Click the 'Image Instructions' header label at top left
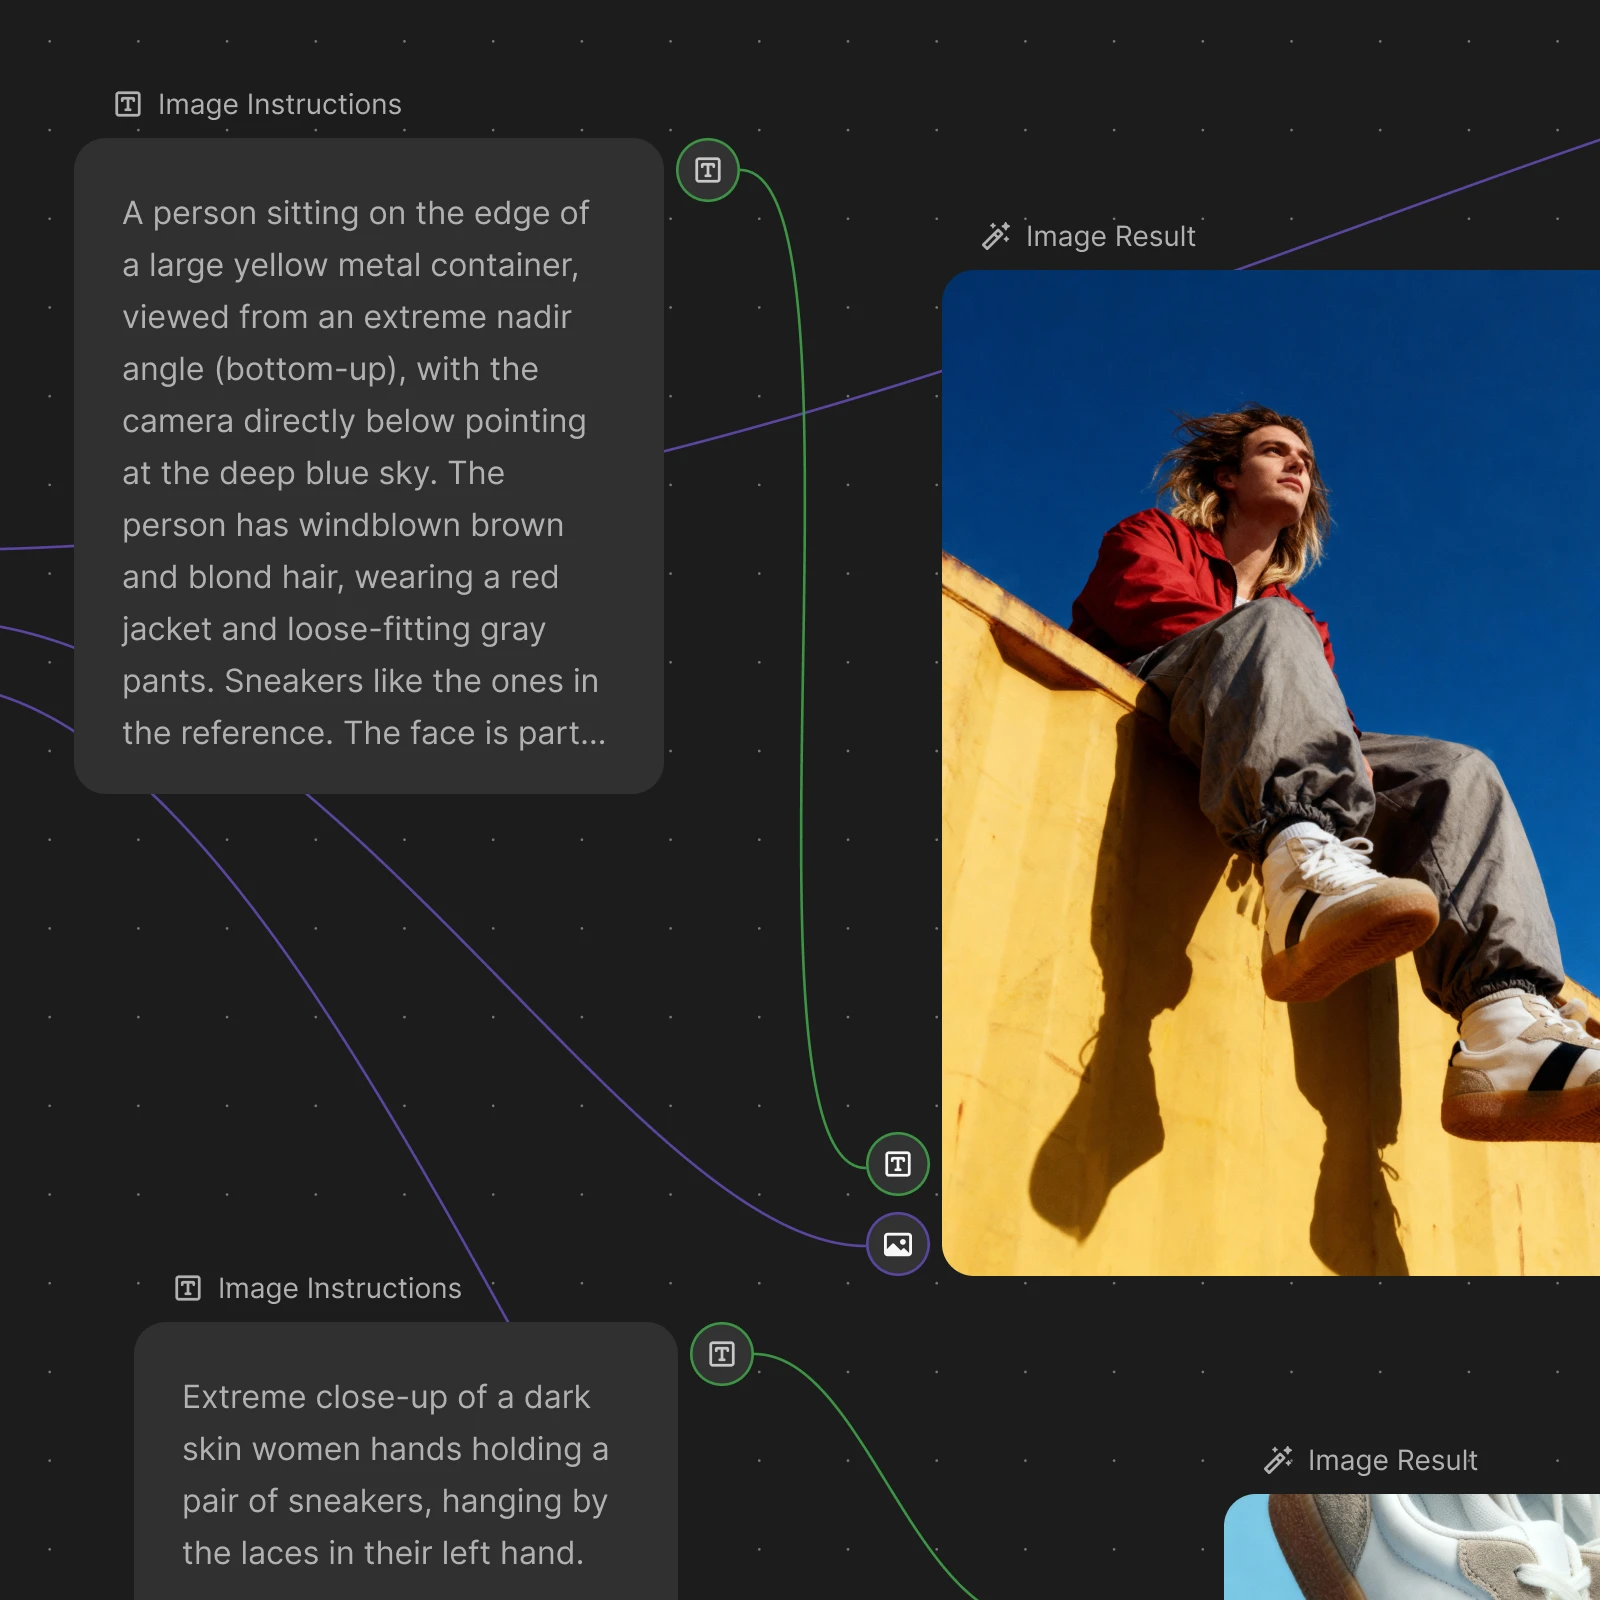The width and height of the screenshot is (1600, 1600). click(279, 103)
